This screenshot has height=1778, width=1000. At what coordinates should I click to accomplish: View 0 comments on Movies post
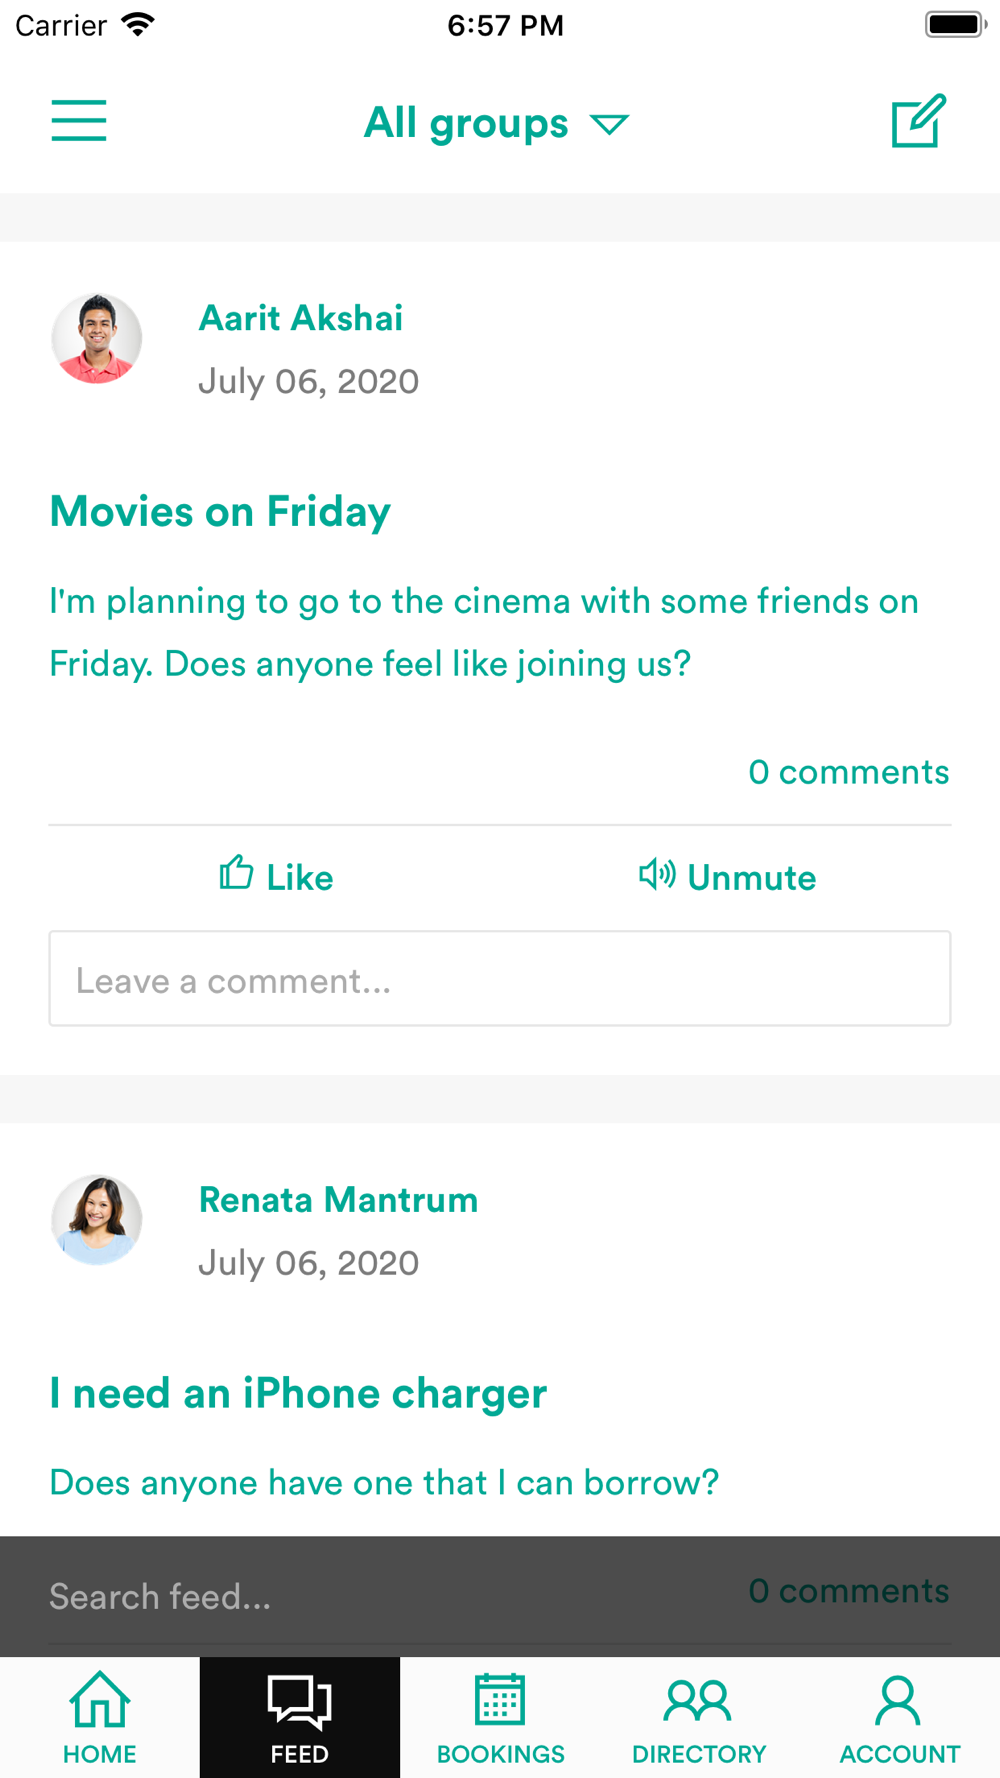(x=848, y=772)
